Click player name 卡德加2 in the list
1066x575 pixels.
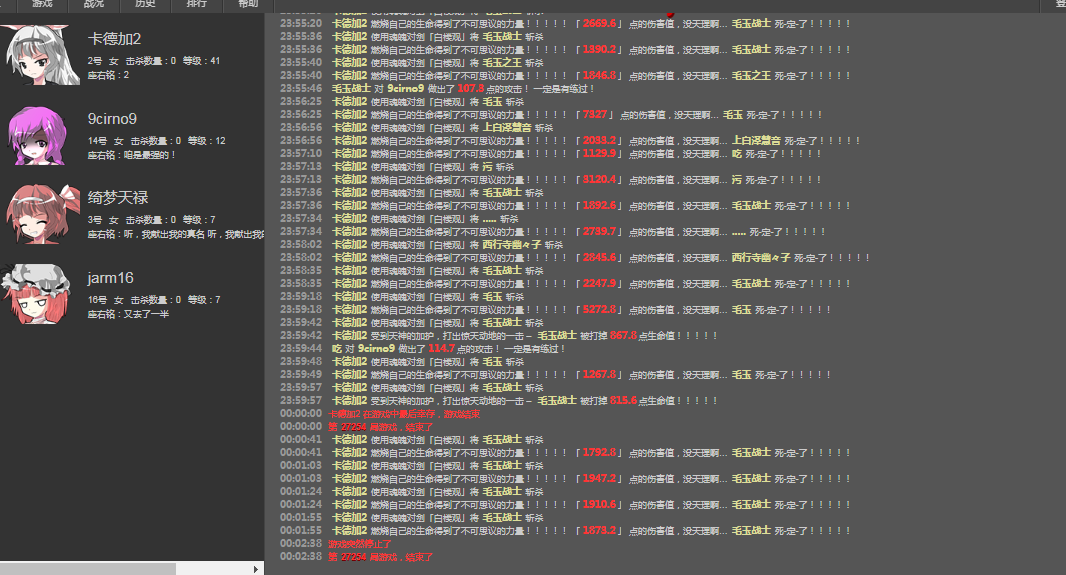click(115, 39)
